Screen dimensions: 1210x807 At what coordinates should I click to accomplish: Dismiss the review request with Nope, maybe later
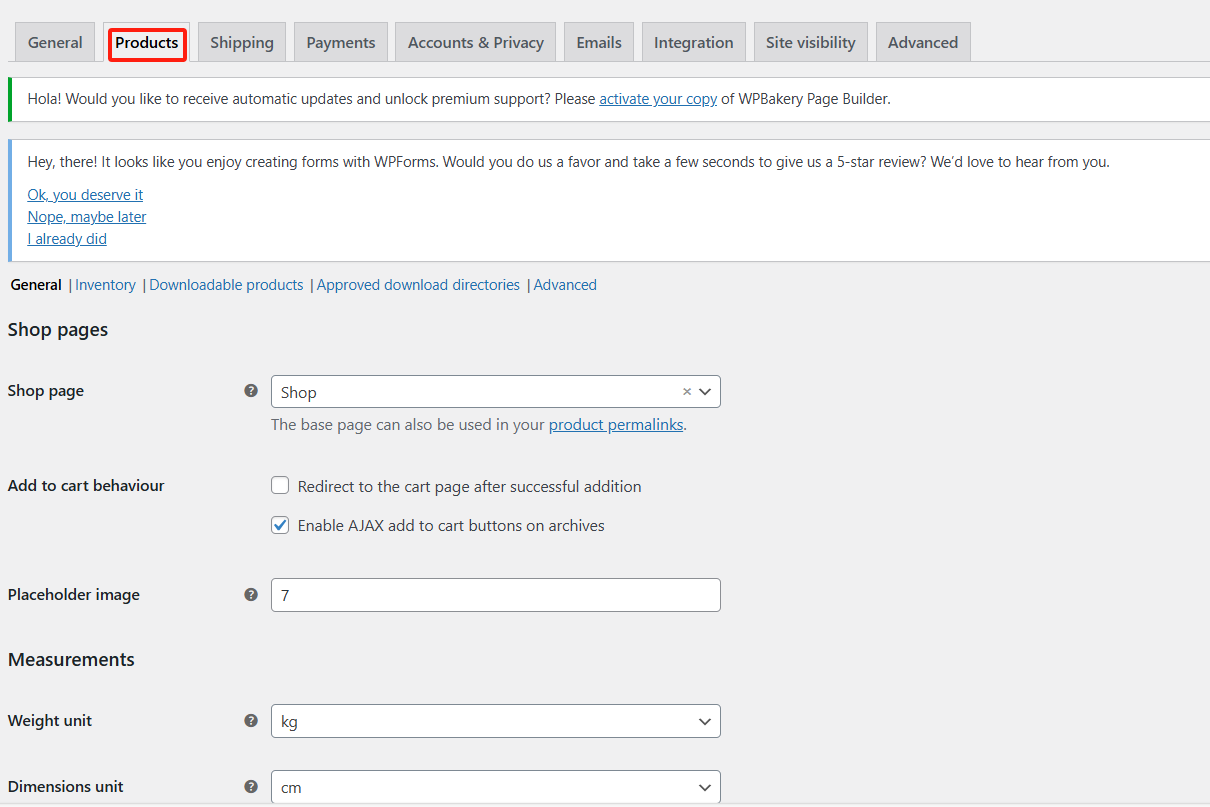[86, 216]
